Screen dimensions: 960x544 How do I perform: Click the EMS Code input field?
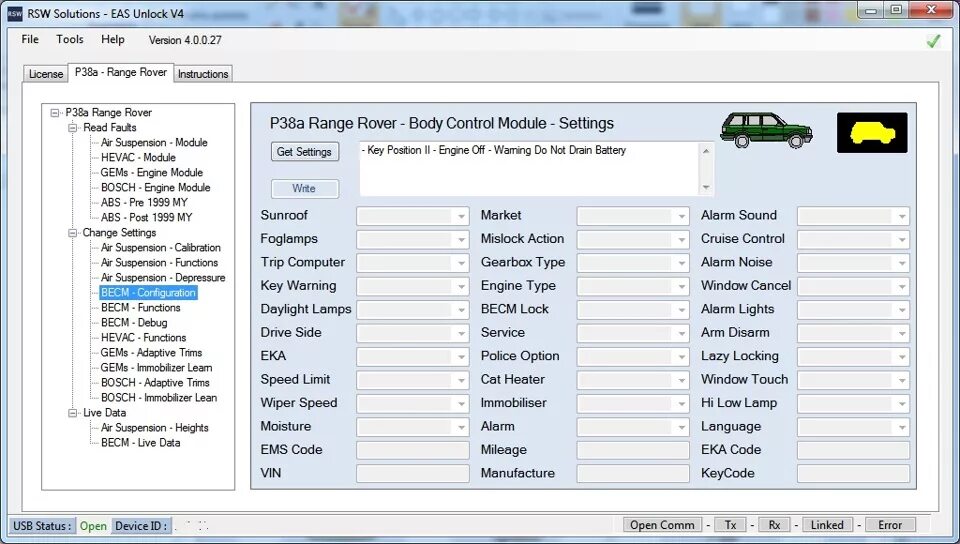coord(413,450)
